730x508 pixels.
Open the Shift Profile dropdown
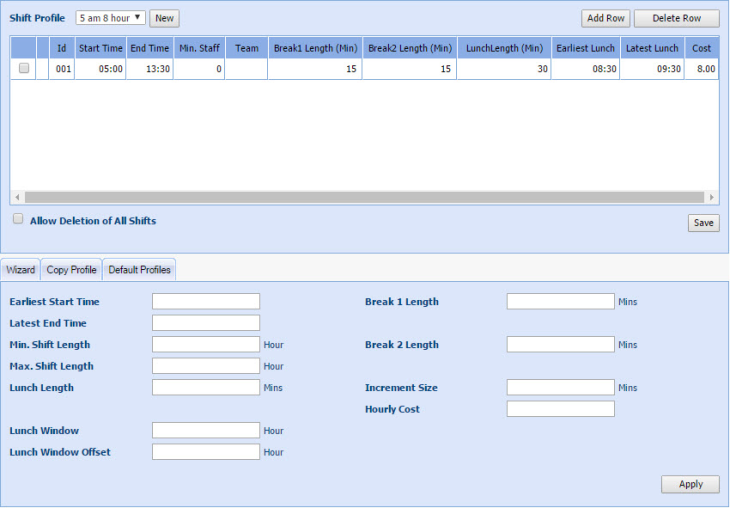[110, 18]
